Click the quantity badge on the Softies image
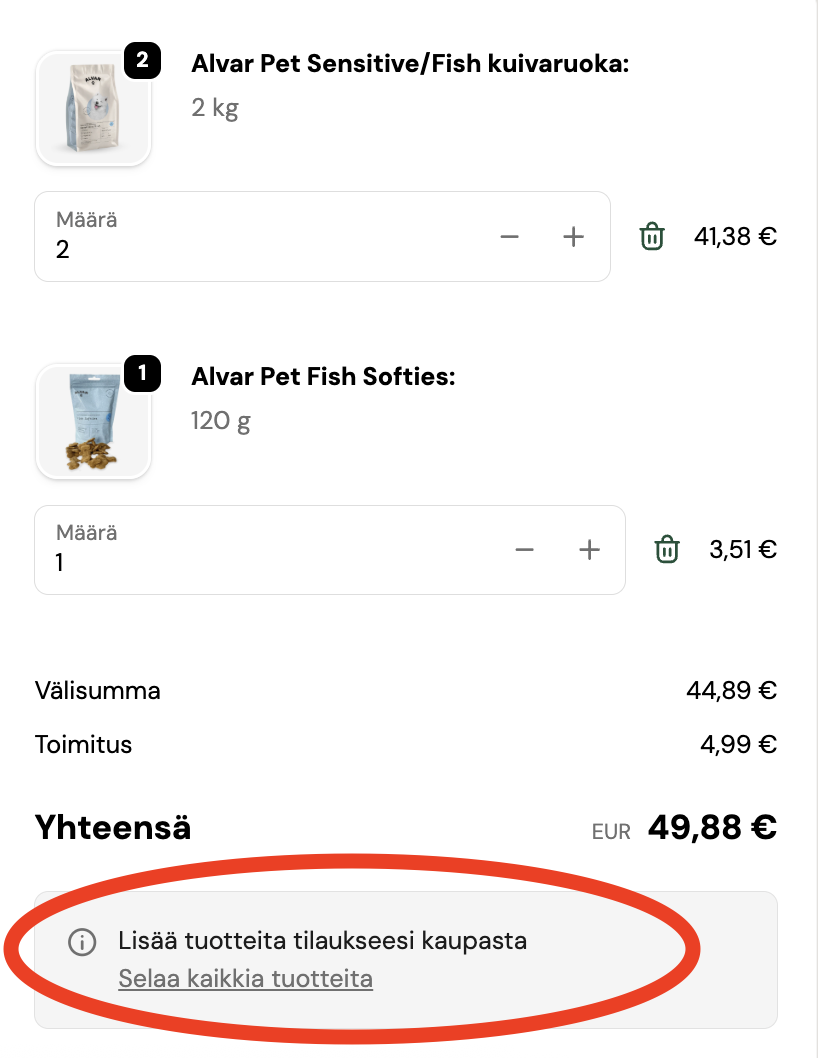 (x=142, y=374)
